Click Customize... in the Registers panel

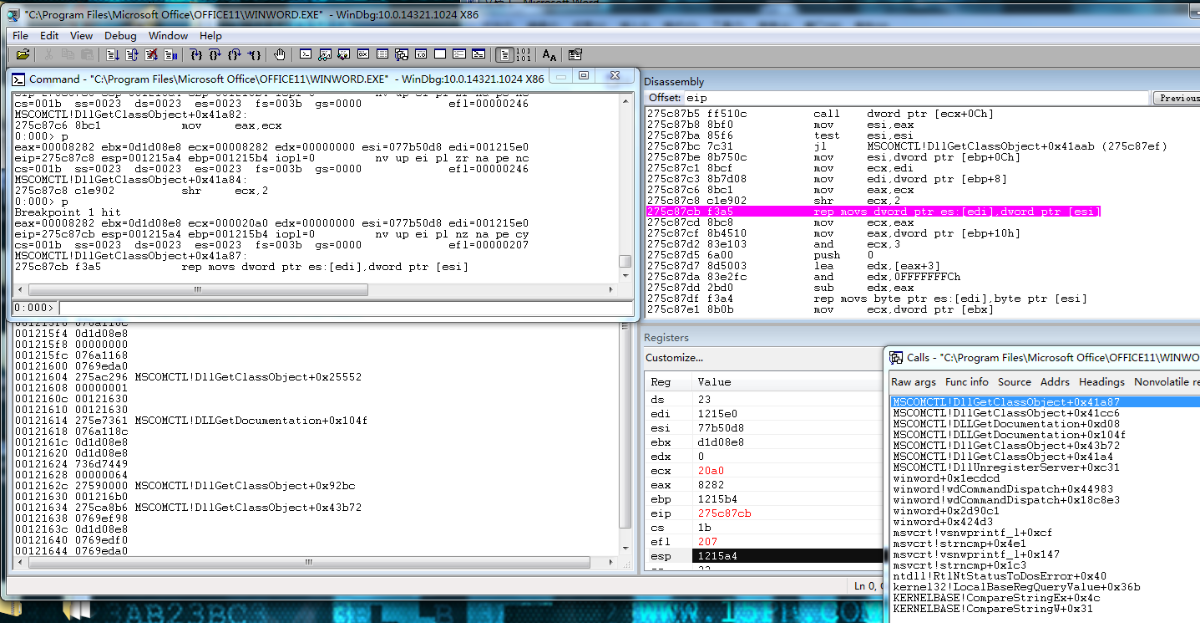(674, 358)
